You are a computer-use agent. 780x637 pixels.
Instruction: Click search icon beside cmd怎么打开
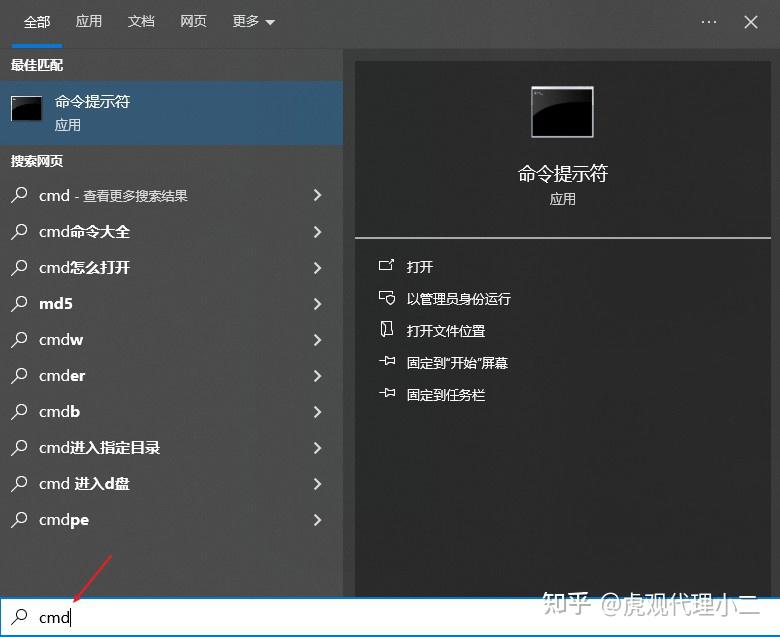tap(19, 267)
